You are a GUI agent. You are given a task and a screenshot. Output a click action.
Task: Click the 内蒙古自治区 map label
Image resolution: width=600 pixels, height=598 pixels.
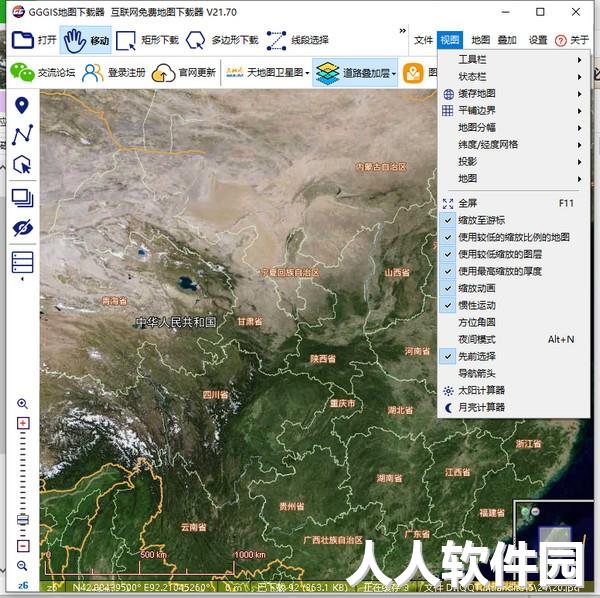coord(381,167)
